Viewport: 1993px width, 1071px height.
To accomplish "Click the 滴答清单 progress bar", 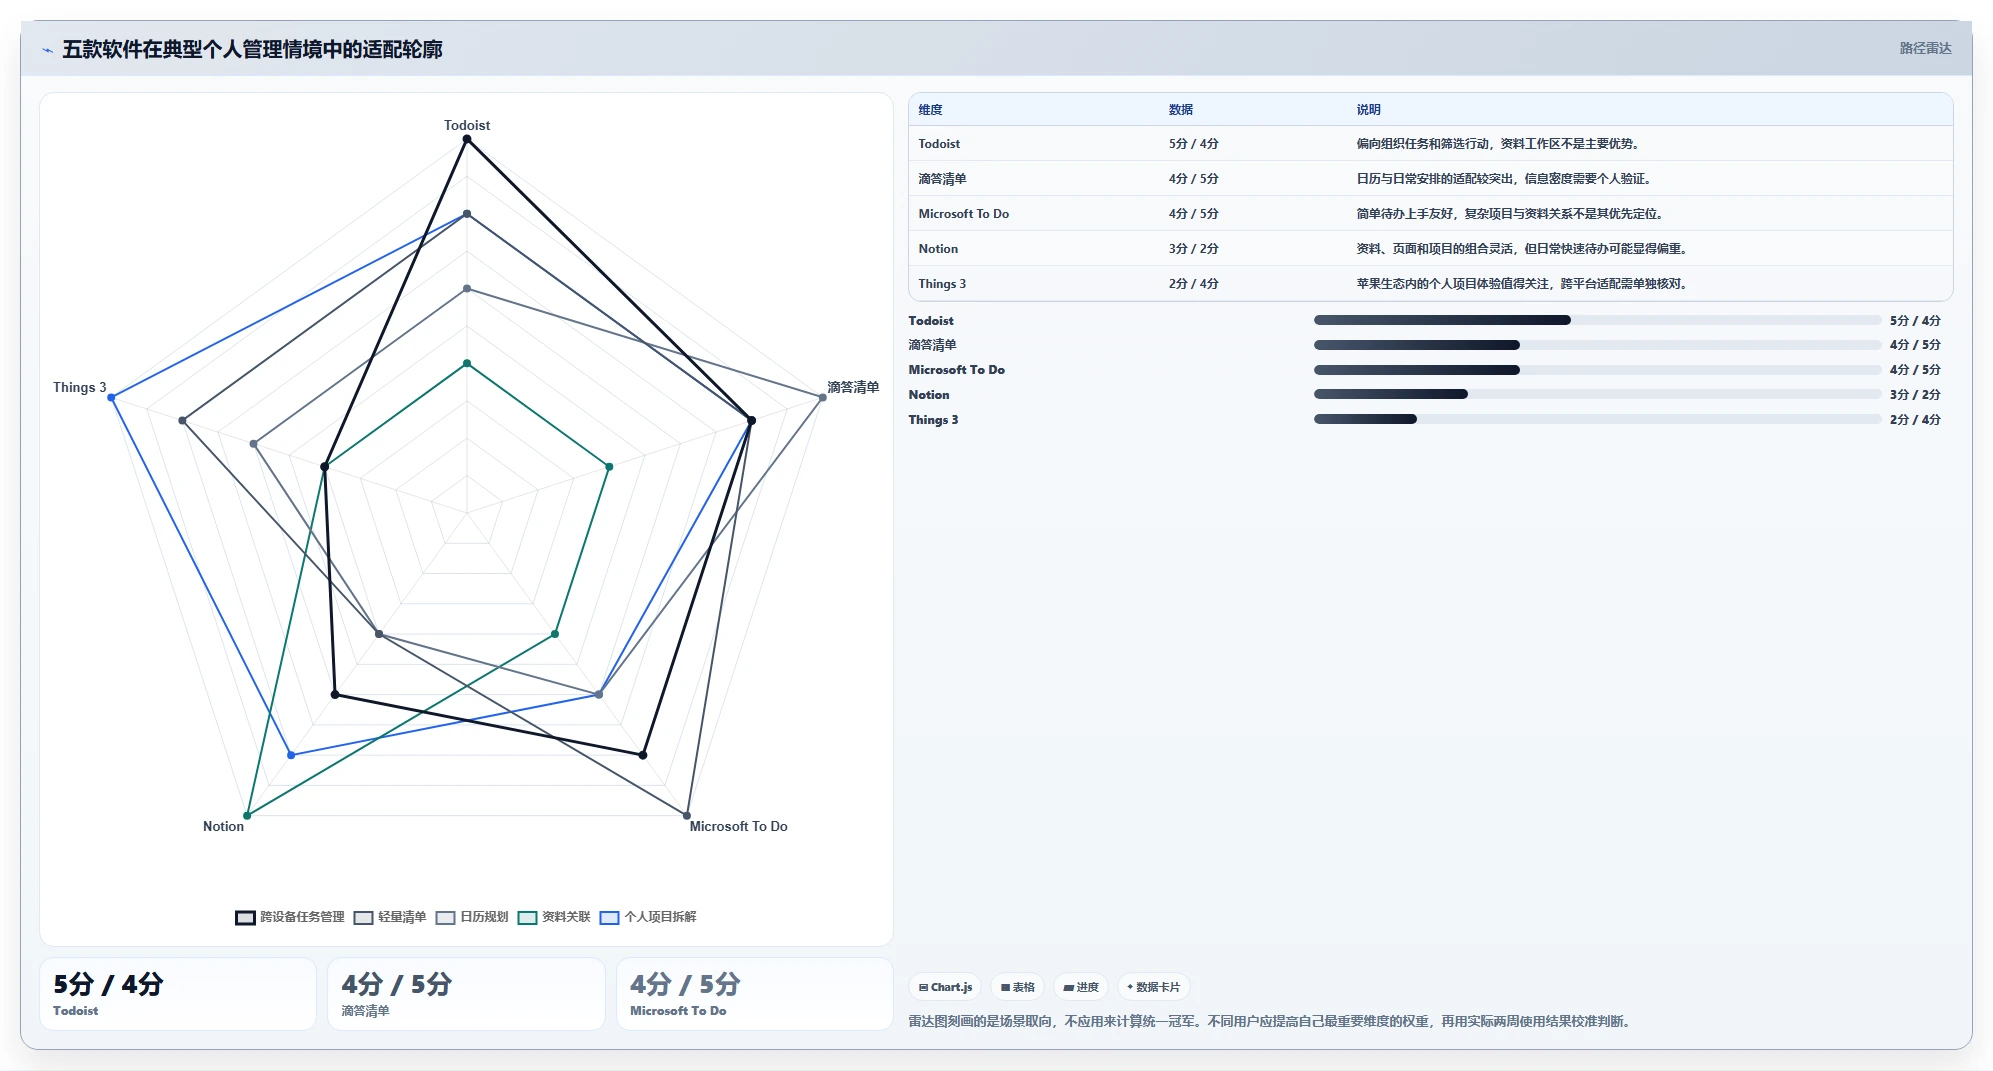I will coord(1597,345).
